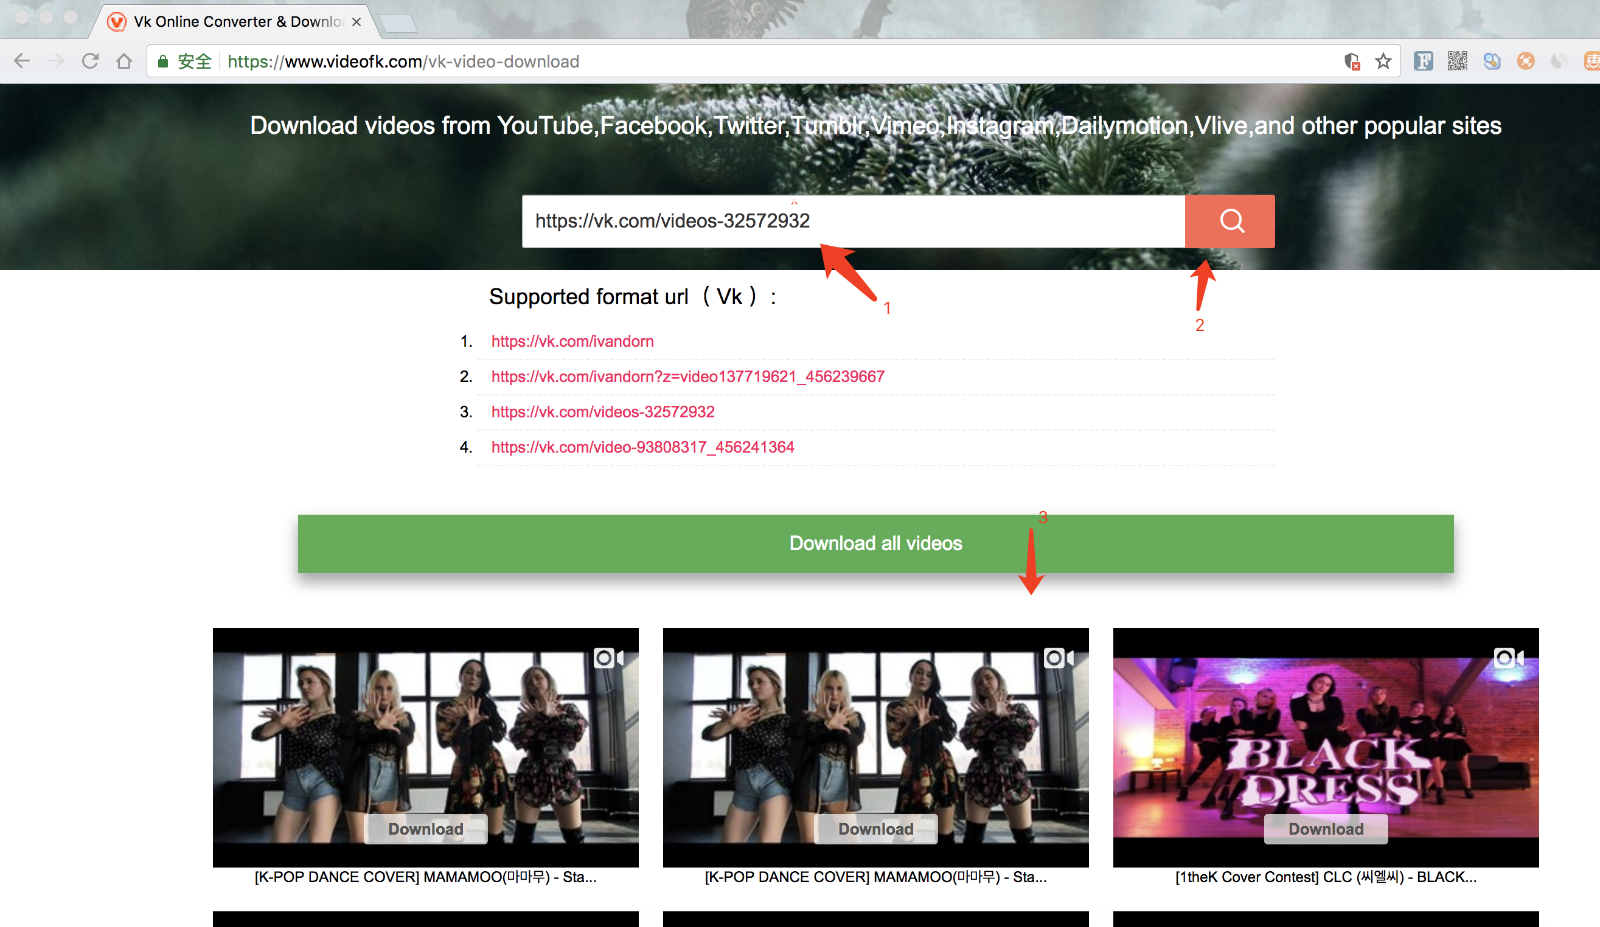Click the blue globe extension icon

(x=1492, y=61)
